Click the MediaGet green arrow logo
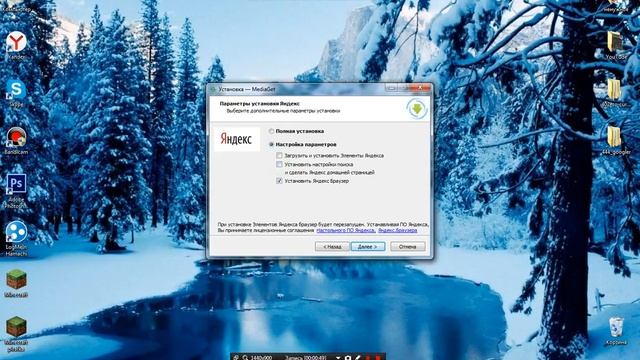The height and width of the screenshot is (360, 640). (417, 109)
